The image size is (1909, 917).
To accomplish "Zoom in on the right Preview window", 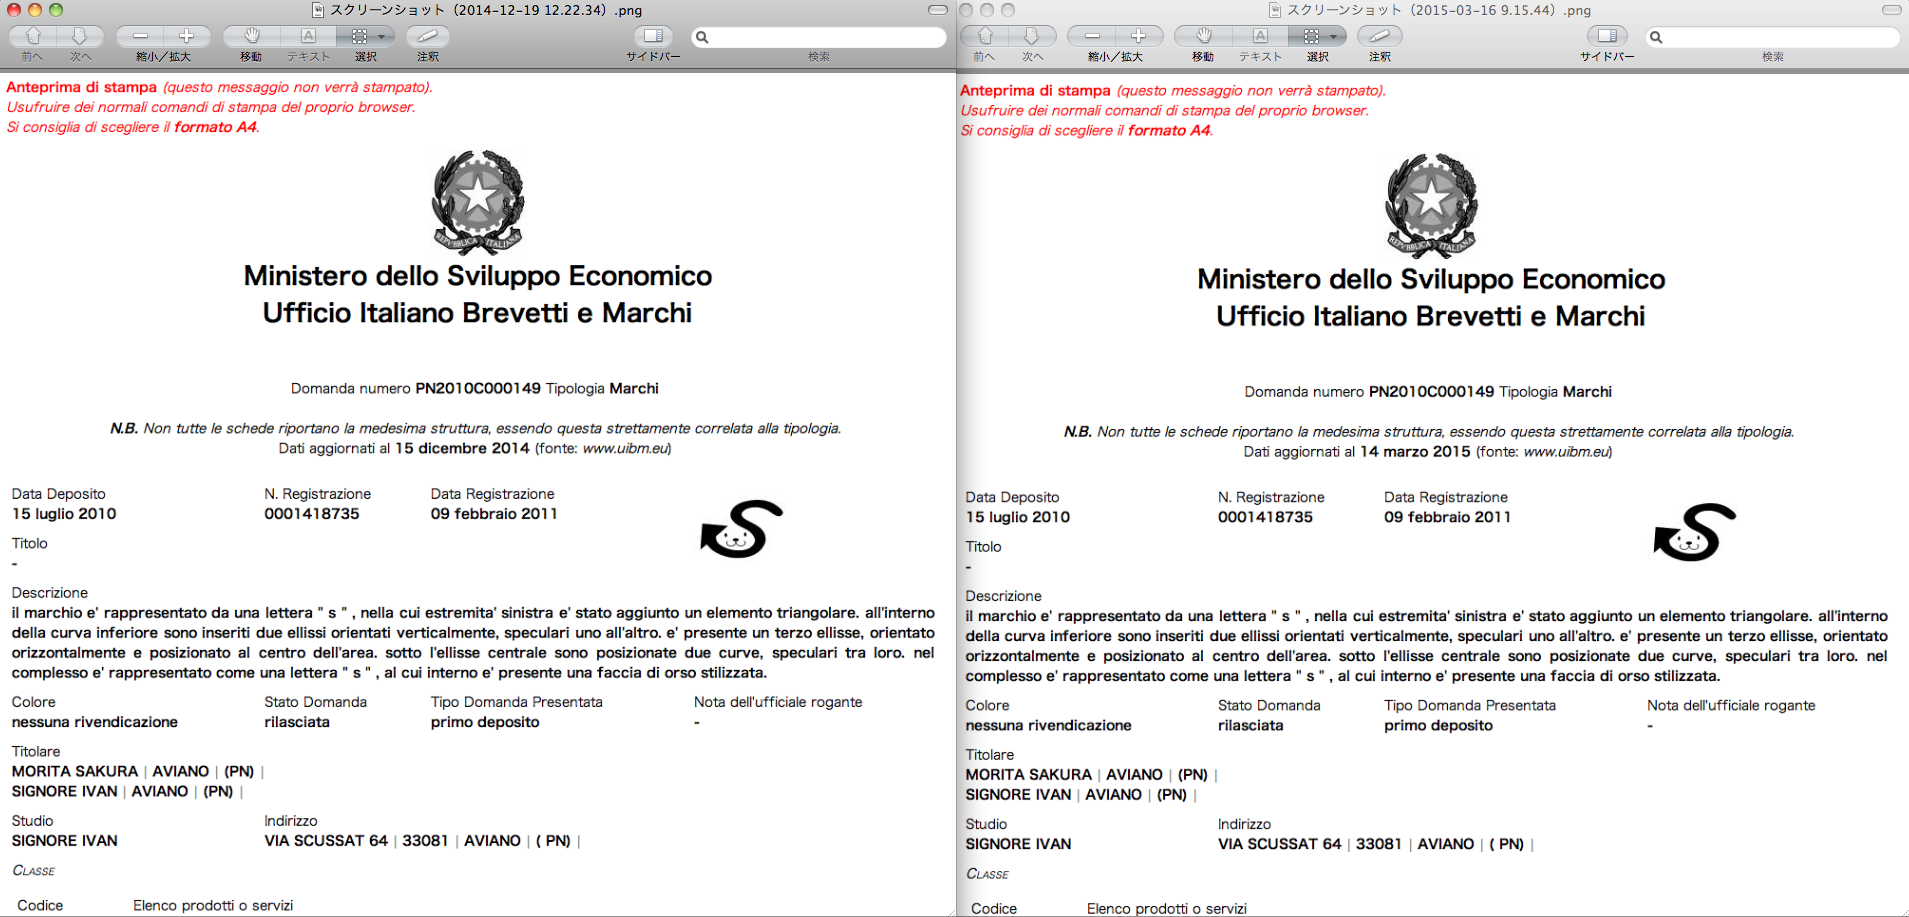I will [x=1139, y=36].
